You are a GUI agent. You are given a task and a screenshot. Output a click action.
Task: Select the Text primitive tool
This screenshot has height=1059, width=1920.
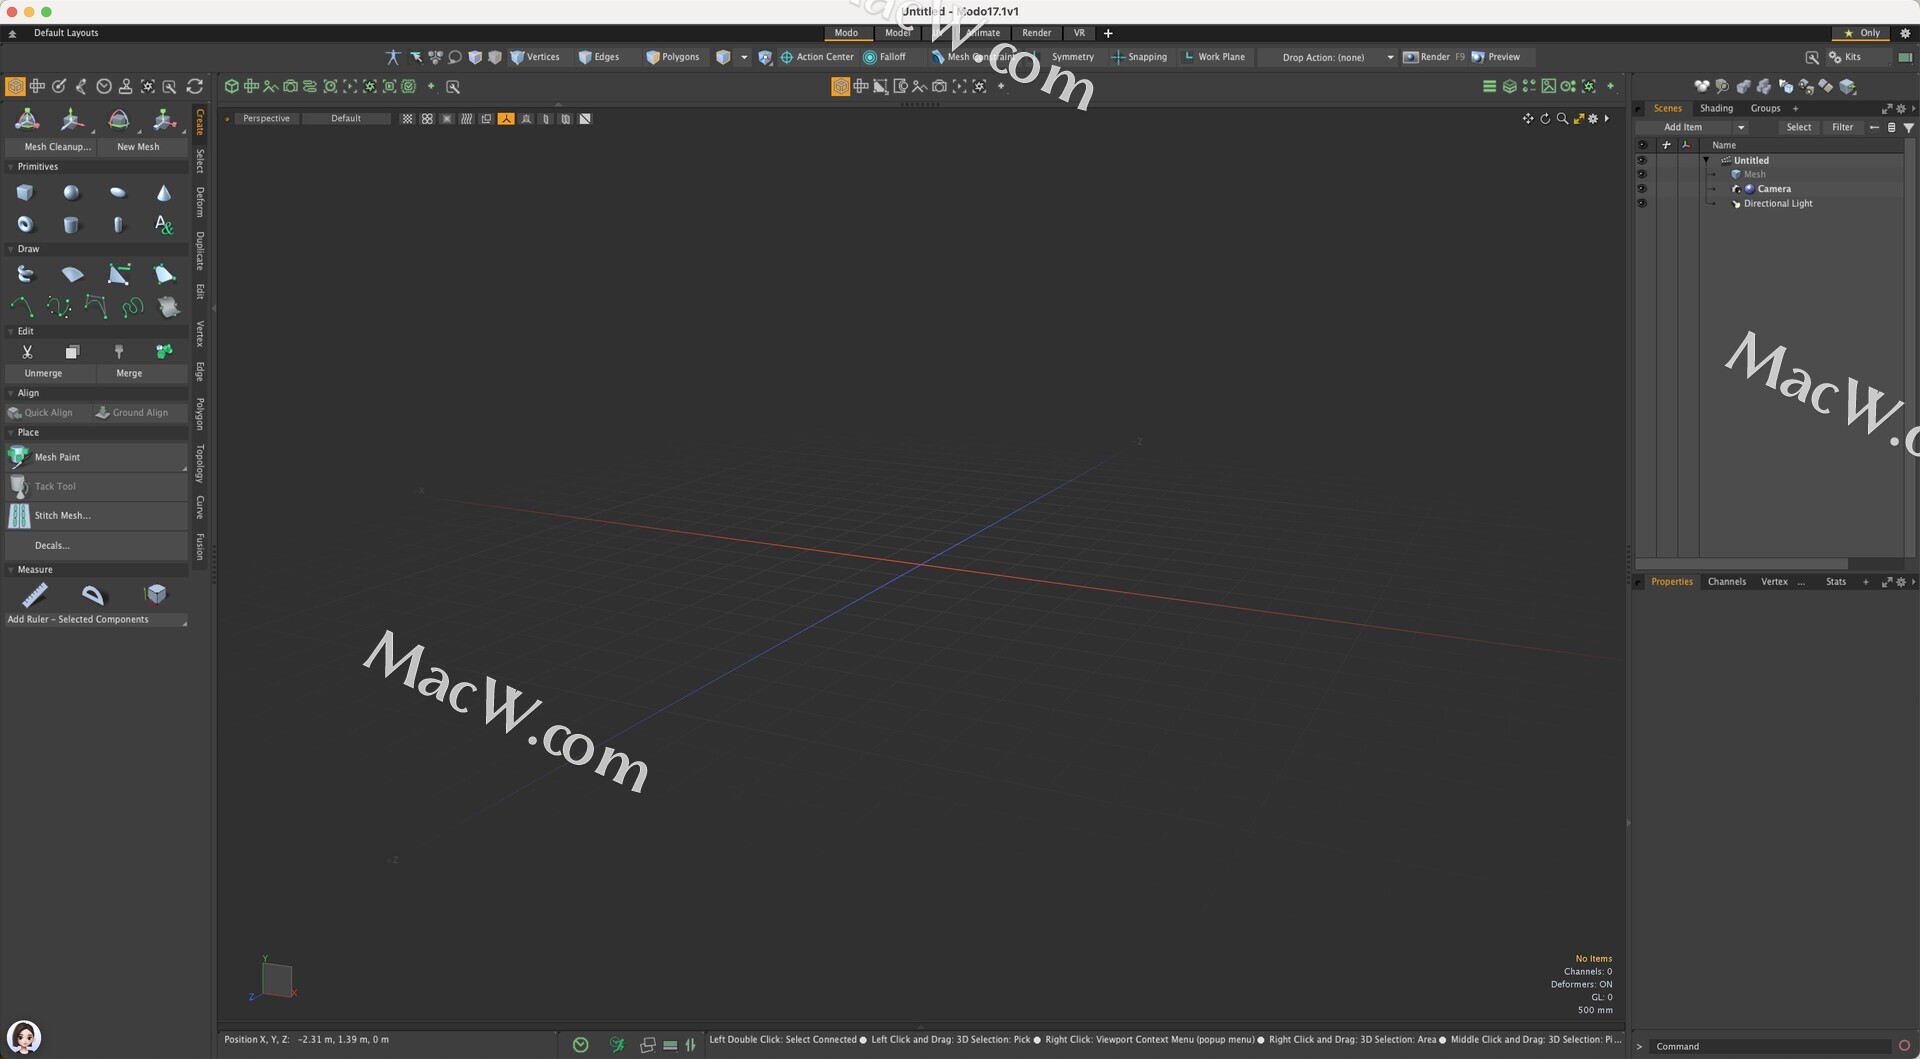(x=164, y=225)
